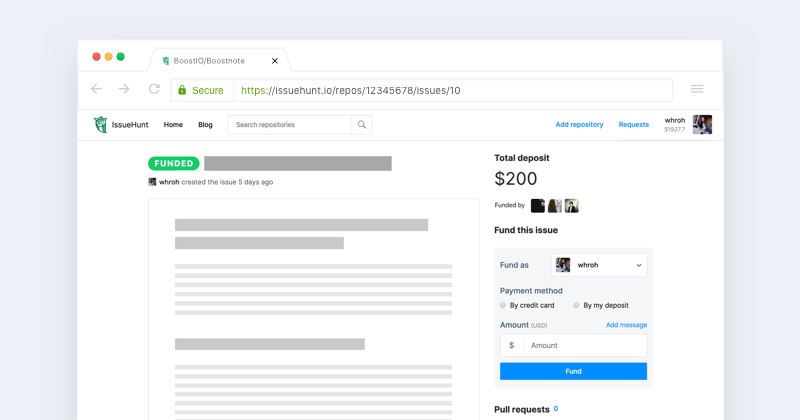Screen dimensions: 800x420
Task: Click the IssueHunt logo icon
Action: tap(101, 125)
